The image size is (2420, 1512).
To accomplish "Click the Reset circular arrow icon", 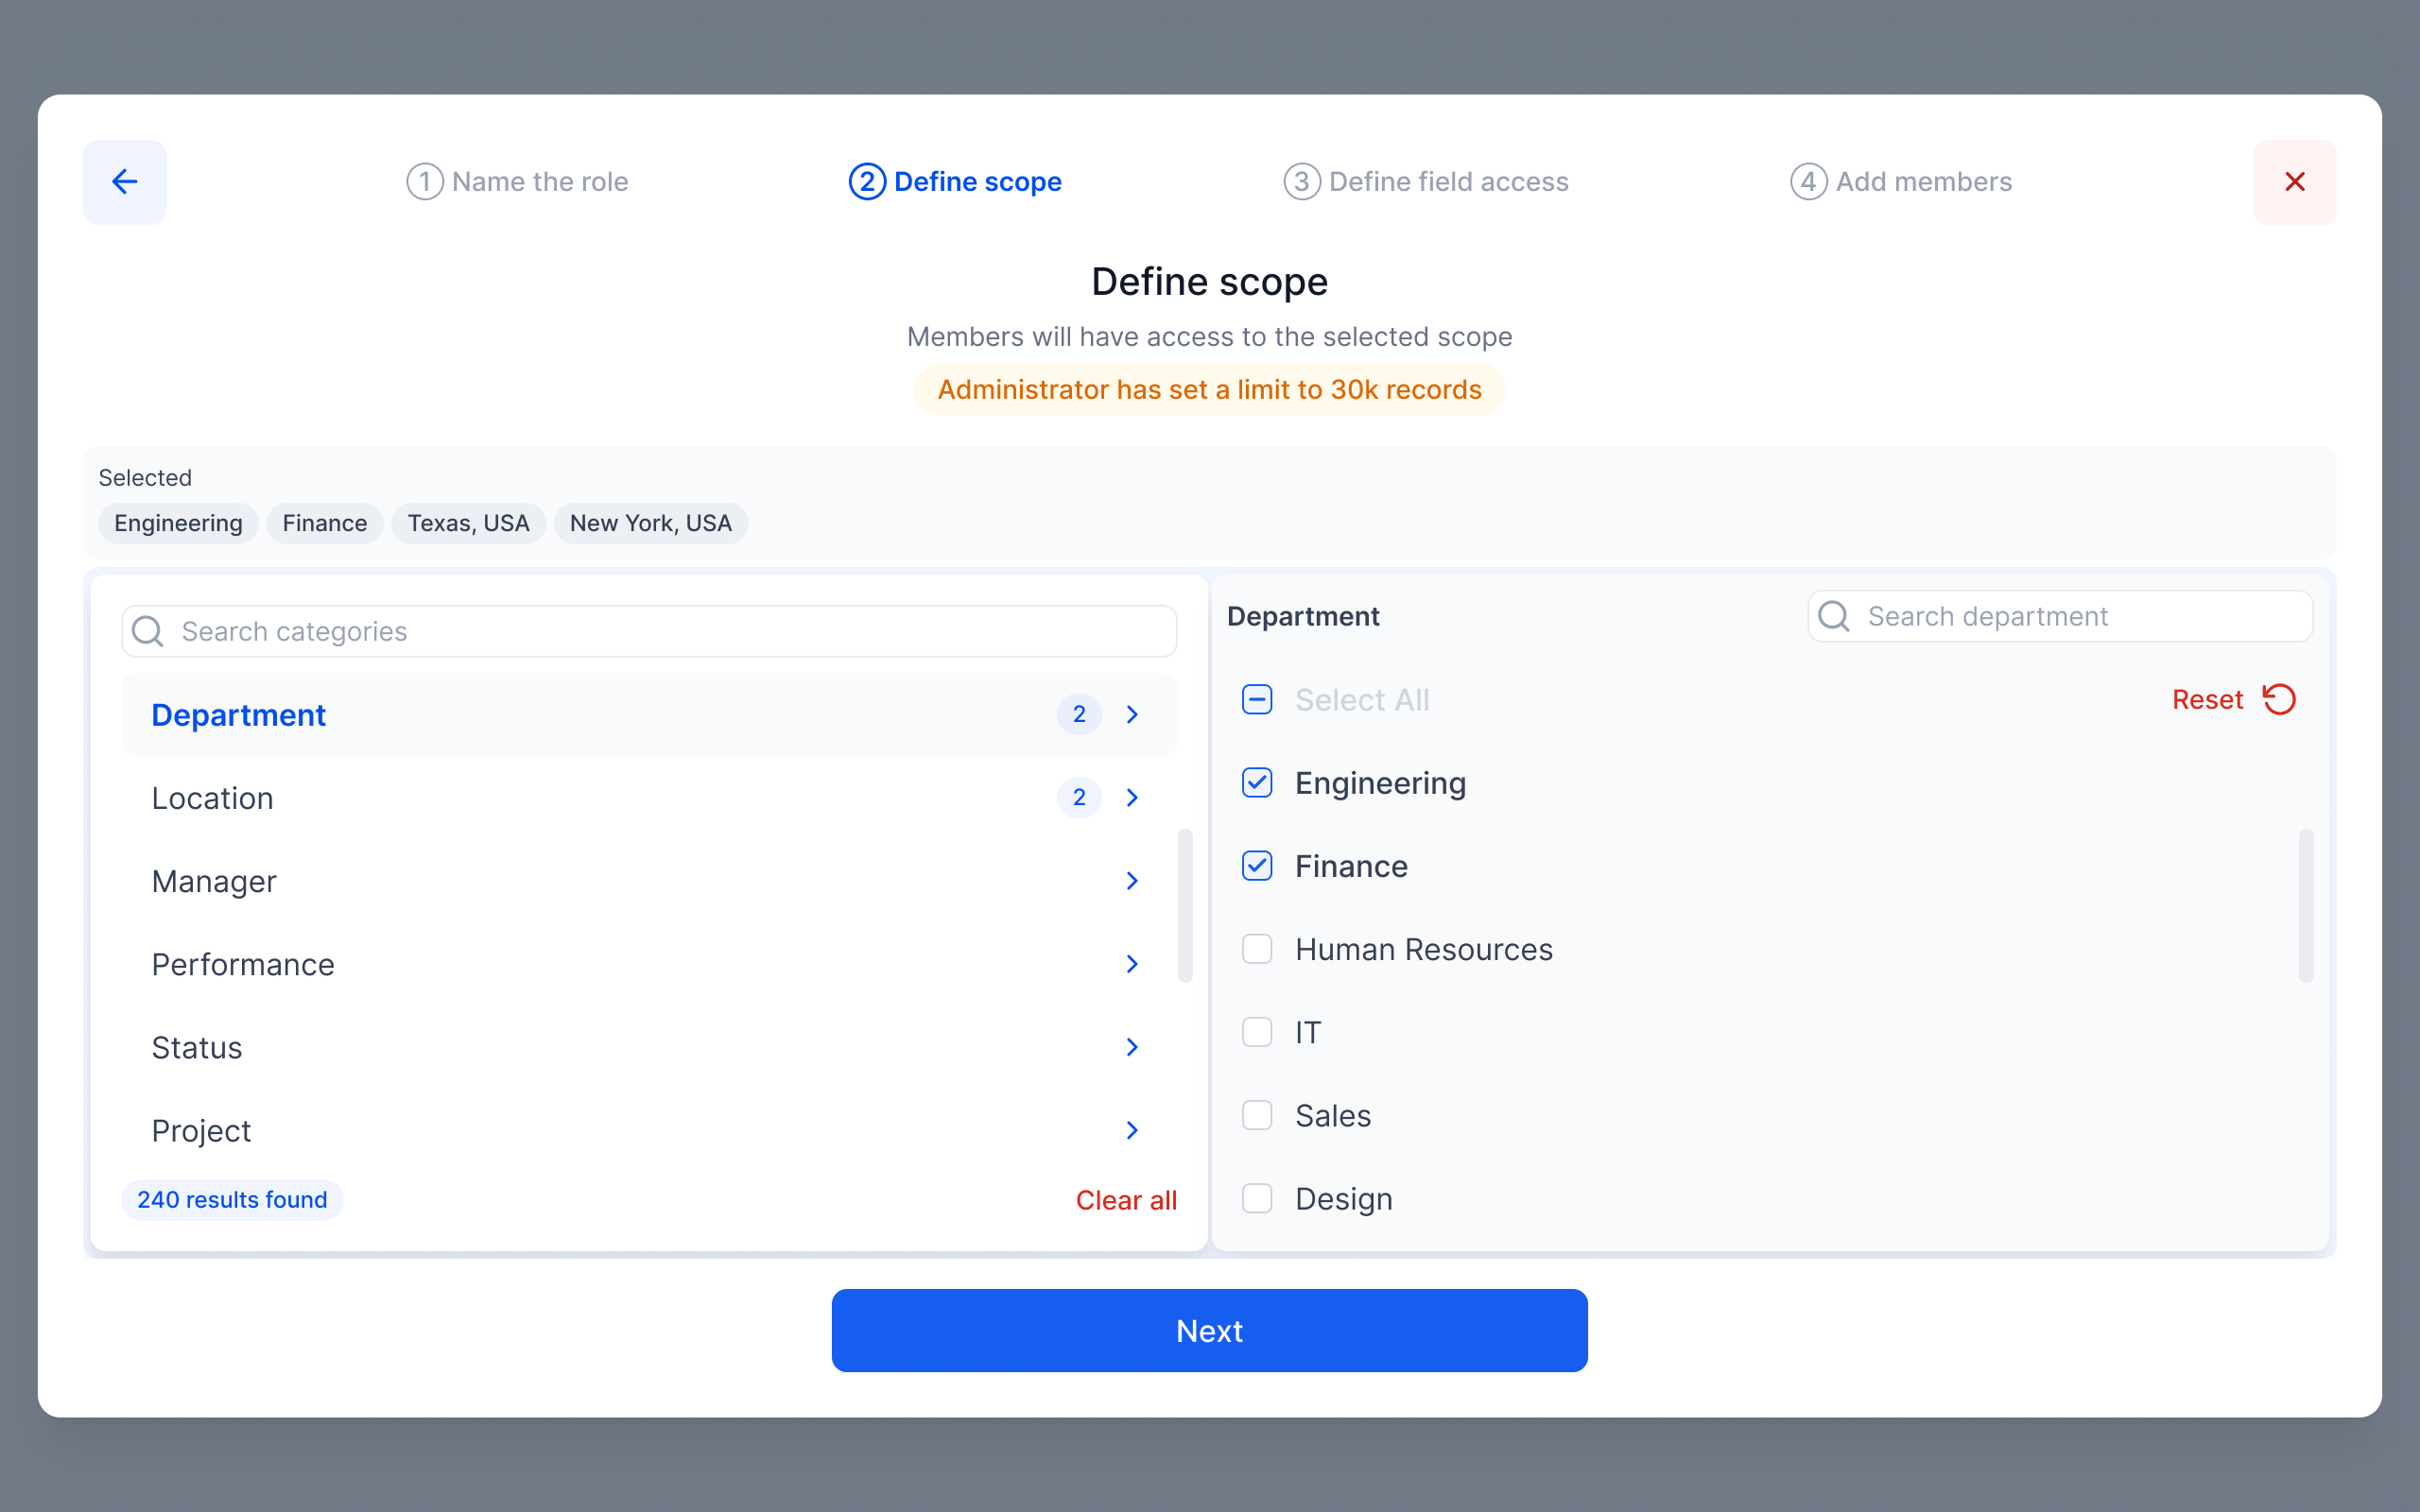I will pos(2279,699).
